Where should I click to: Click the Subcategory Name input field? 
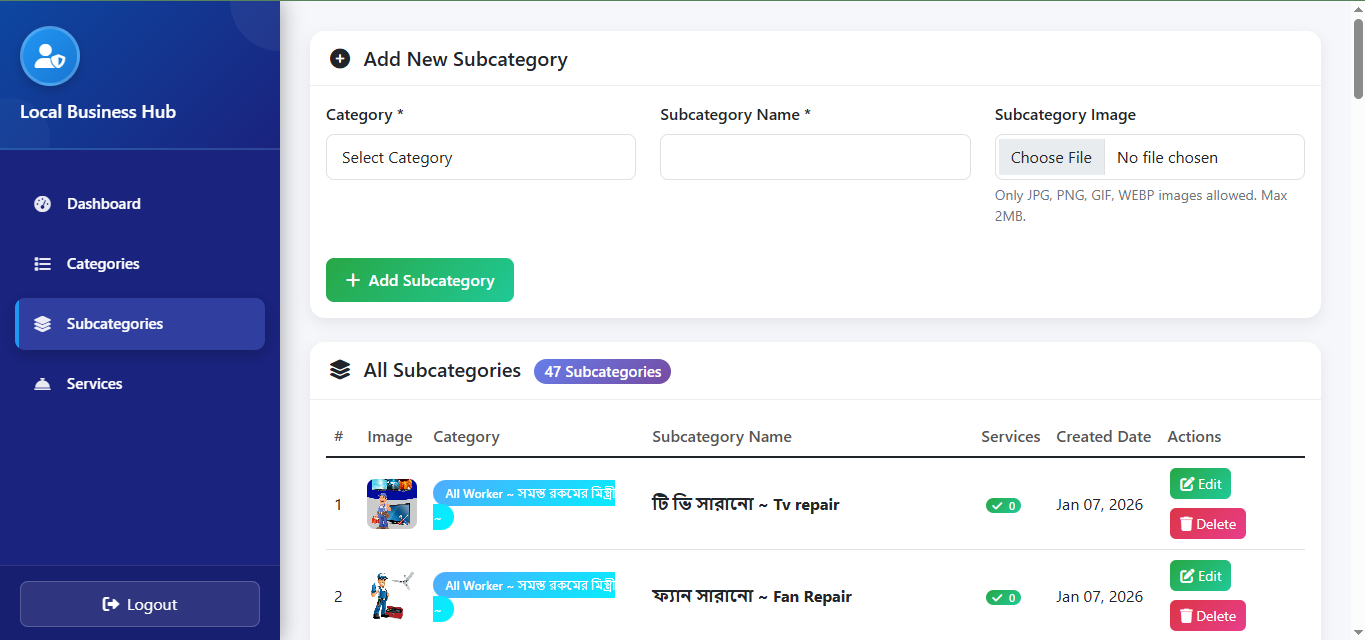(x=815, y=157)
